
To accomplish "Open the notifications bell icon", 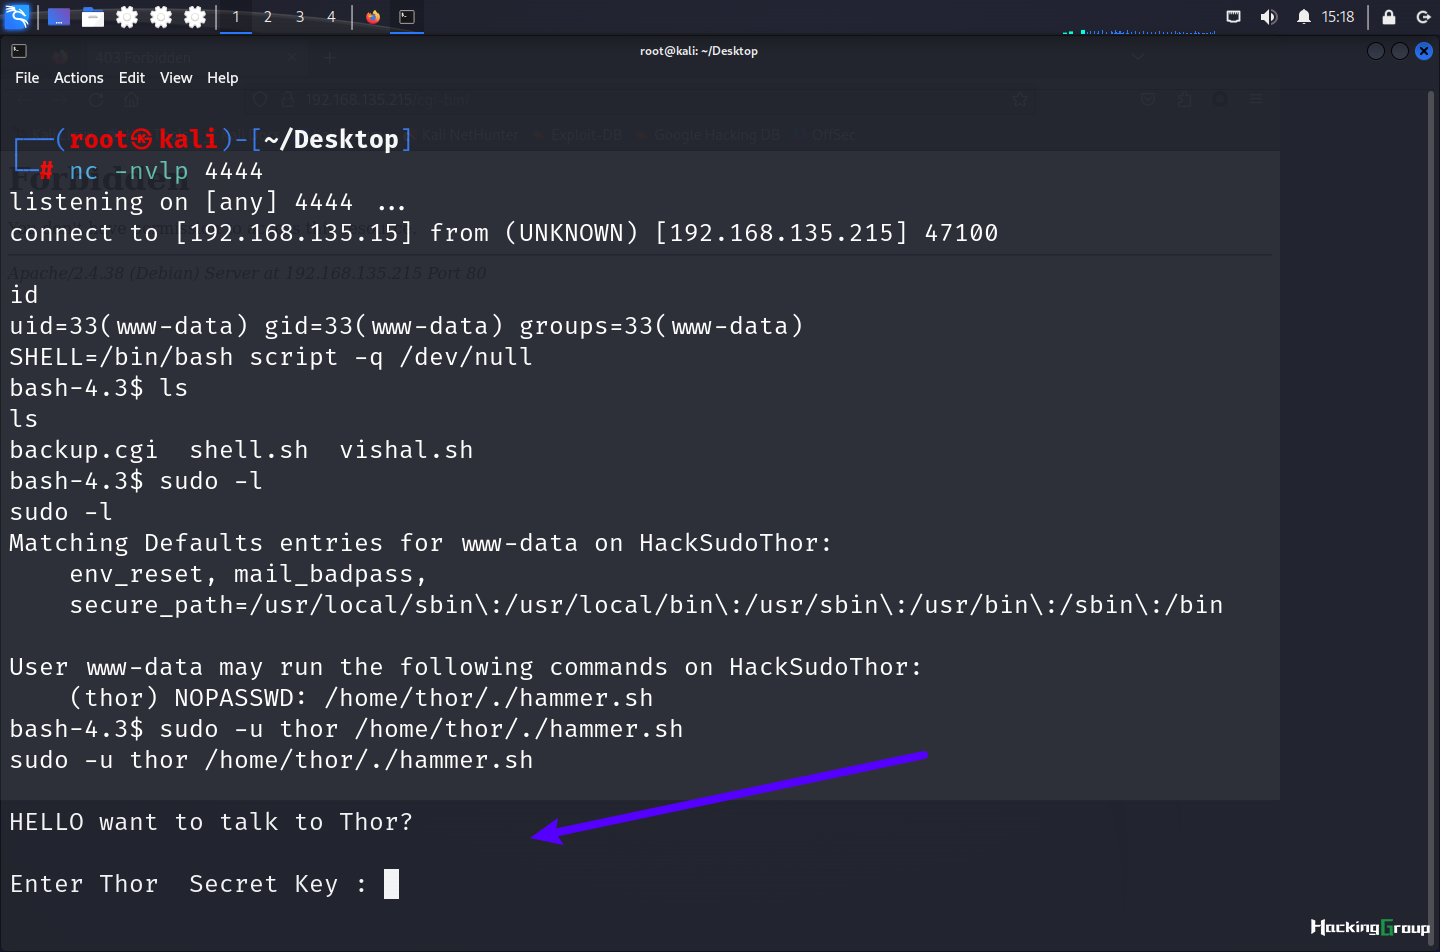I will 1304,17.
